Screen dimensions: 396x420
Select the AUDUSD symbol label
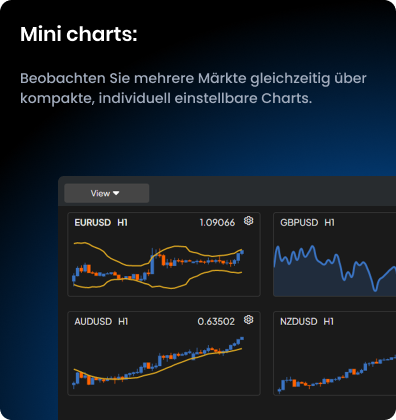pyautogui.click(x=93, y=322)
